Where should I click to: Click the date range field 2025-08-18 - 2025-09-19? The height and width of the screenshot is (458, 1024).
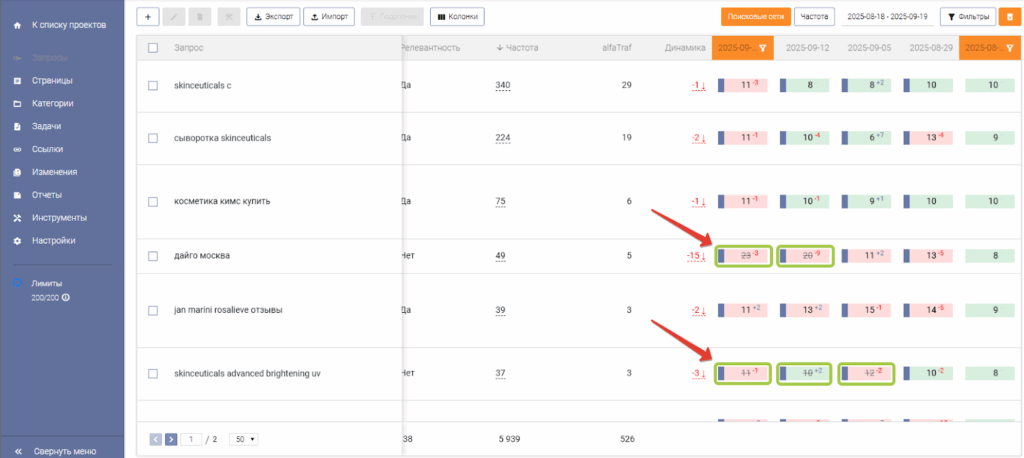pos(887,17)
